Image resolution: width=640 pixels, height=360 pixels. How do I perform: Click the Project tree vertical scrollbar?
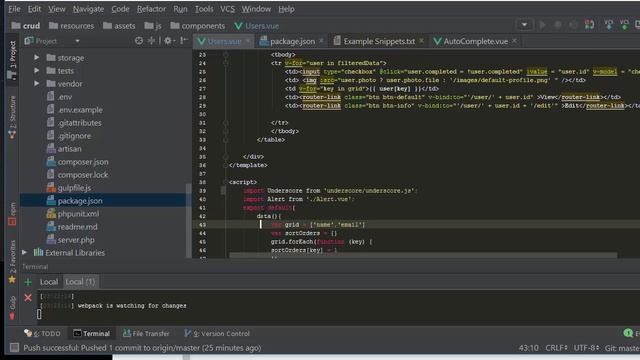tap(189, 220)
